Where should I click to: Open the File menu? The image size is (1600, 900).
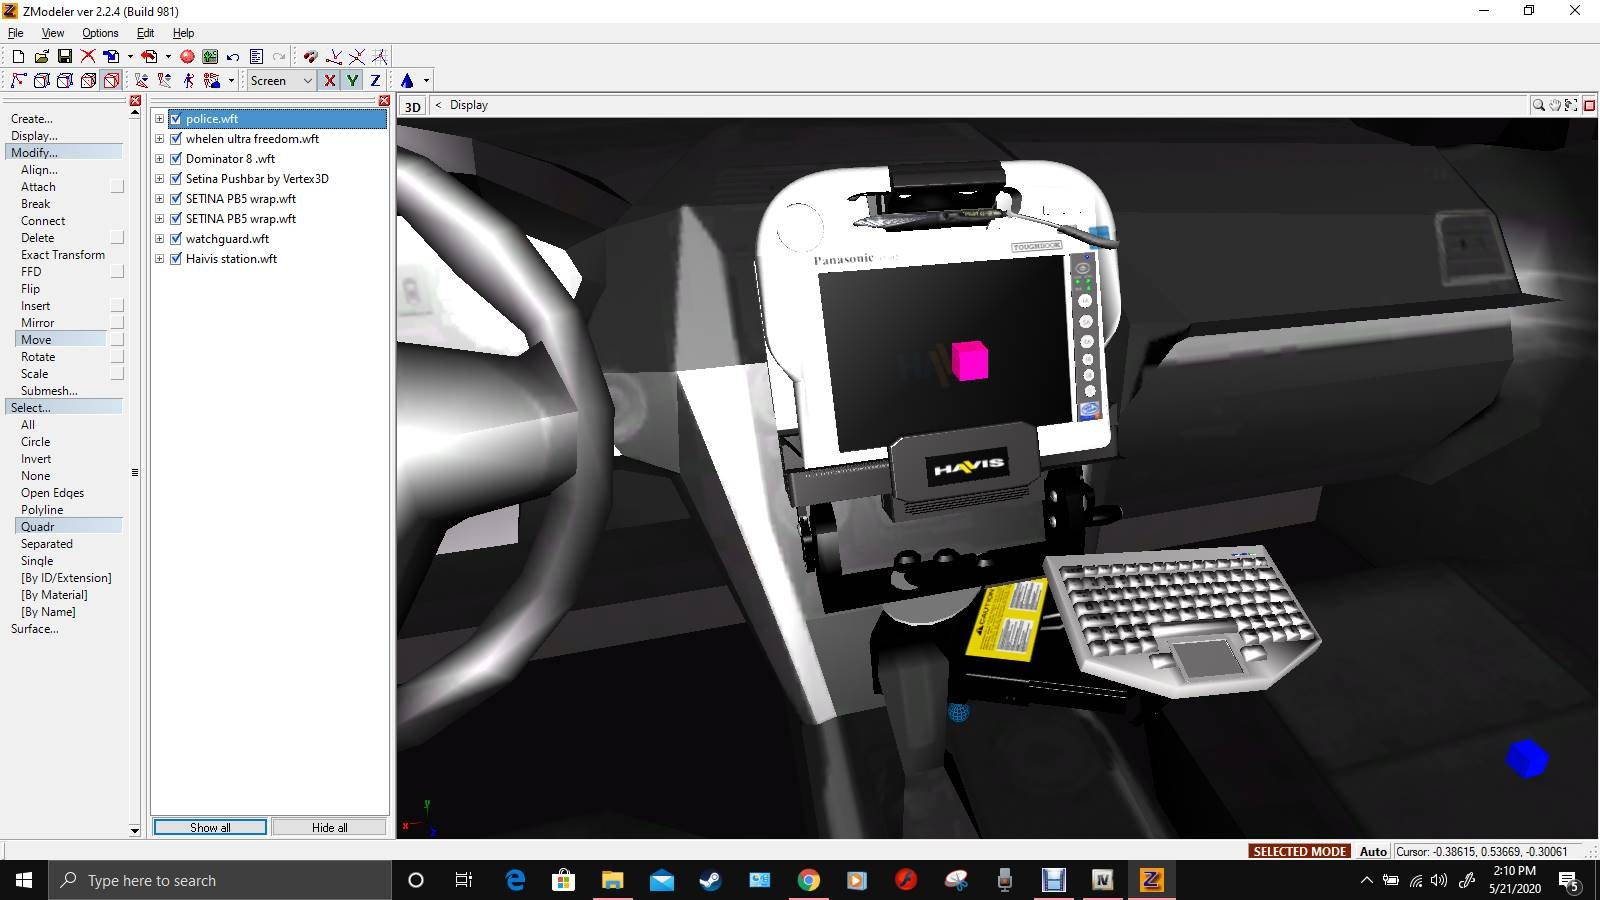[15, 33]
